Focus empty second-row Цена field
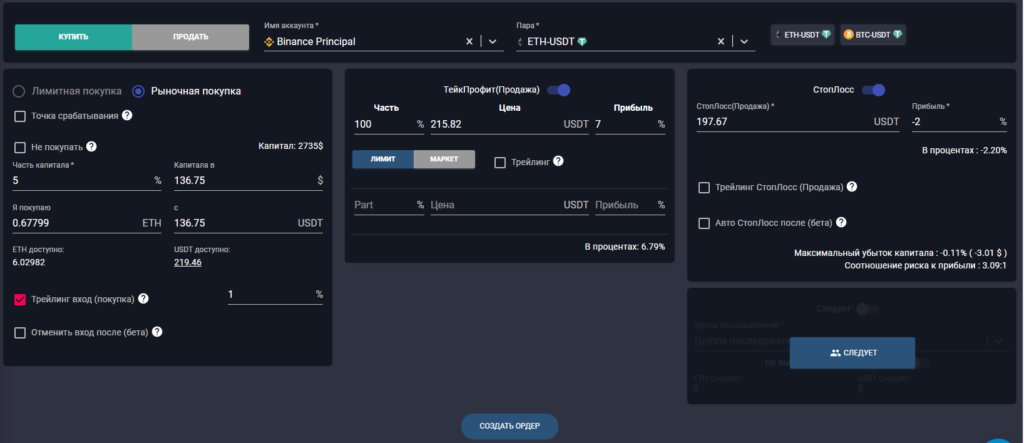Image resolution: width=1024 pixels, height=443 pixels. (509, 205)
